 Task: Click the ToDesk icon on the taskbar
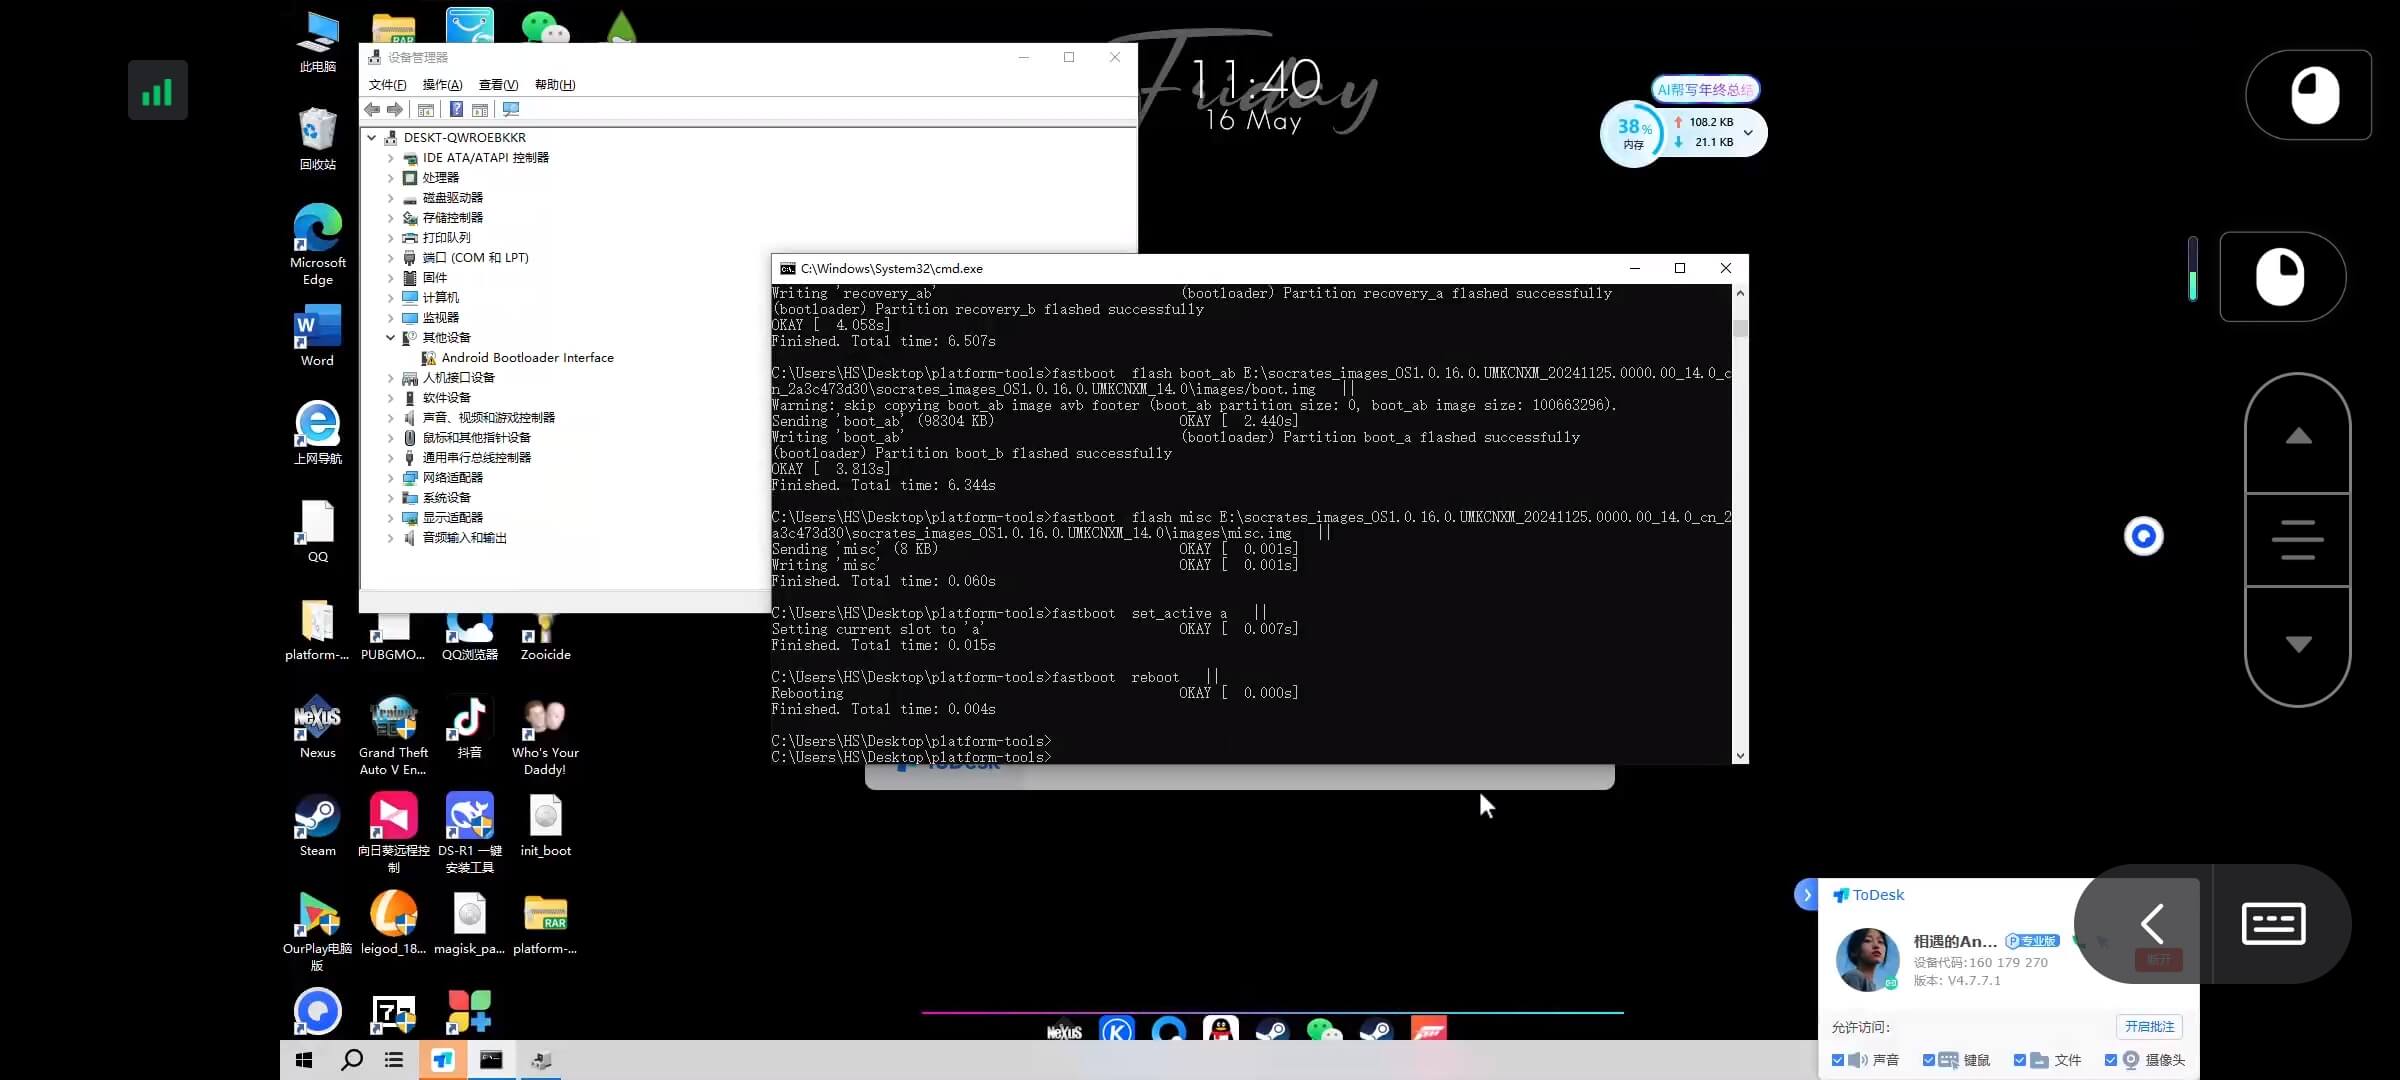[x=443, y=1060]
